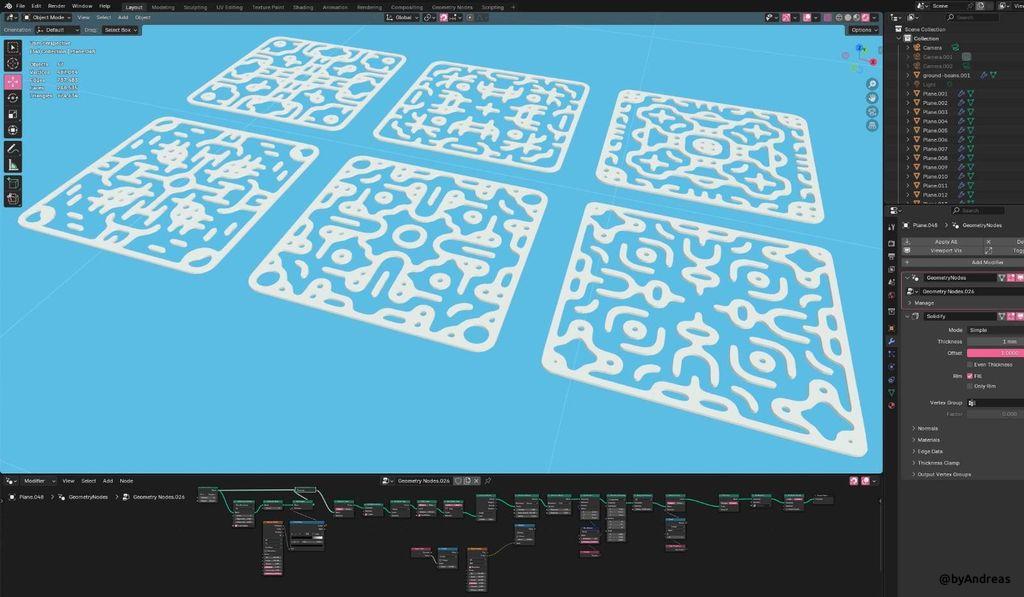Enable the Only Rim checkbox

pyautogui.click(x=969, y=386)
